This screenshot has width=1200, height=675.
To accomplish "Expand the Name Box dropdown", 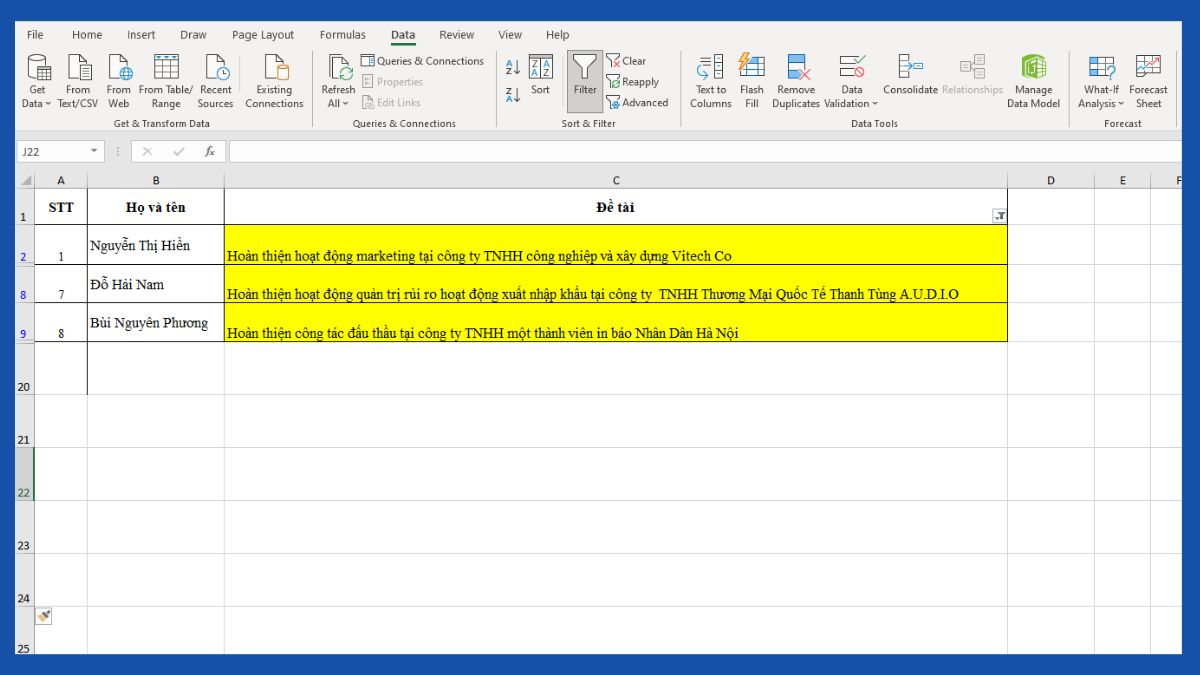I will (96, 150).
